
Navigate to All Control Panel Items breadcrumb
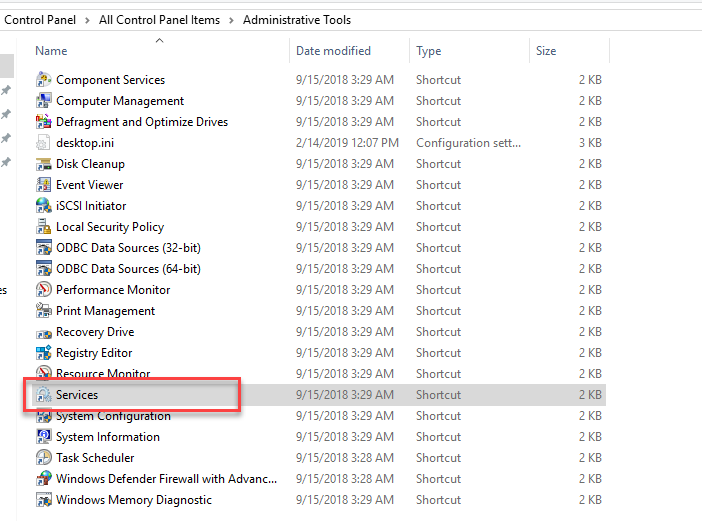[x=160, y=20]
